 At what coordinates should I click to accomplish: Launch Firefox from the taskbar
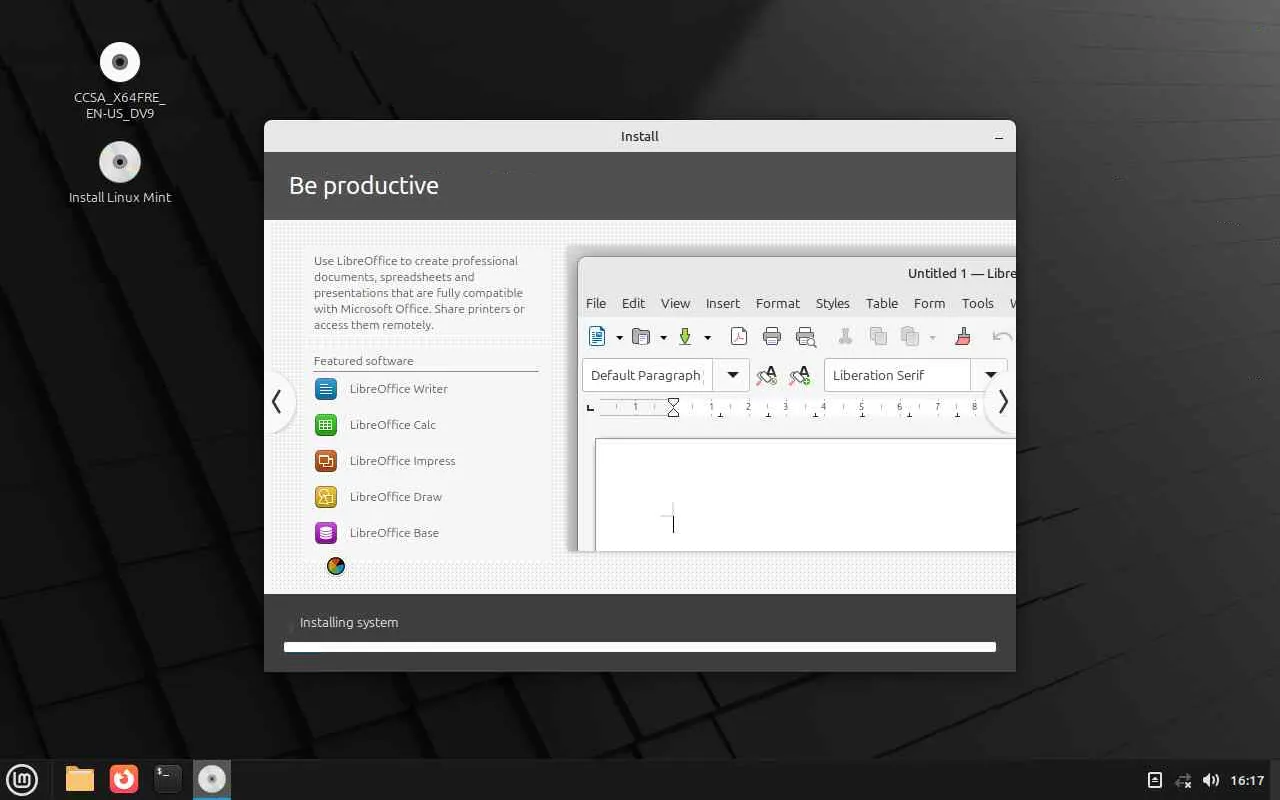124,779
